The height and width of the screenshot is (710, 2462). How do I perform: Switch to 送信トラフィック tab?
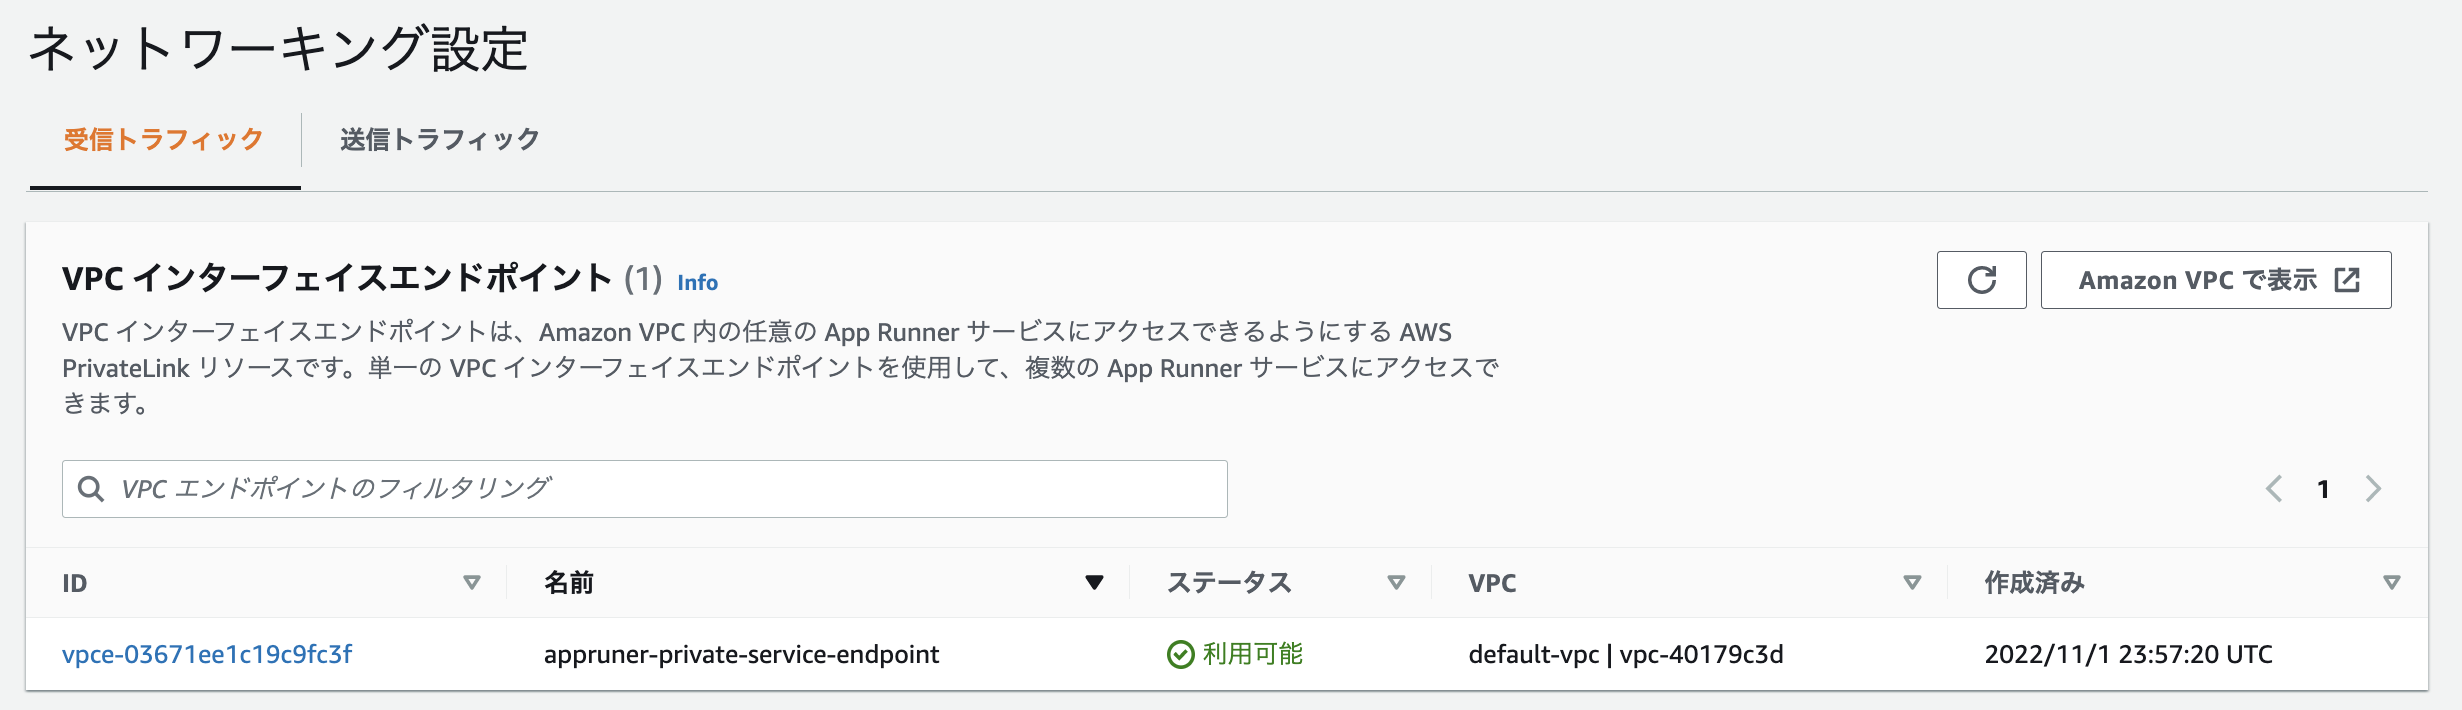pyautogui.click(x=440, y=139)
